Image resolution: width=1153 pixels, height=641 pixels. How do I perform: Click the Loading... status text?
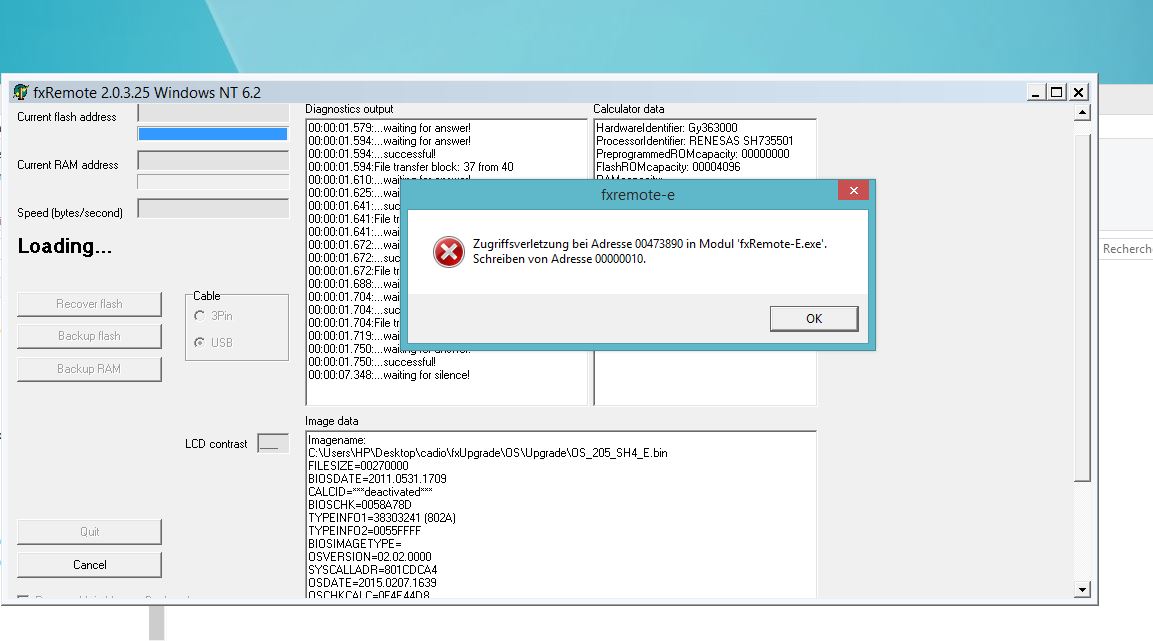pyautogui.click(x=65, y=246)
